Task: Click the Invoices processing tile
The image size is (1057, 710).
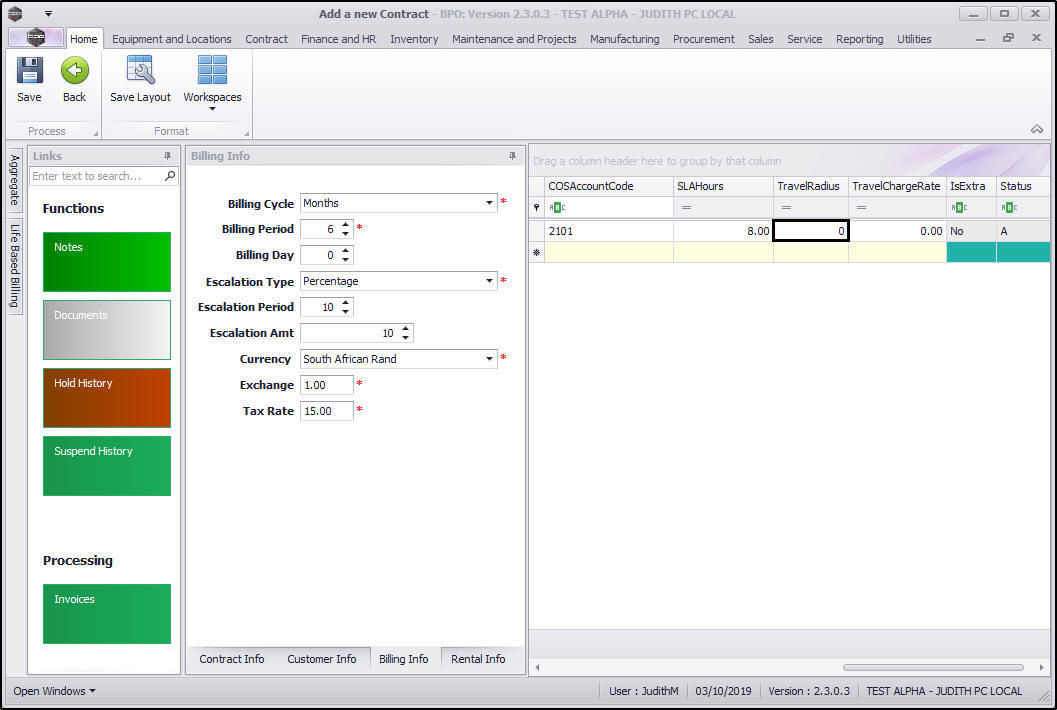Action: (x=107, y=614)
